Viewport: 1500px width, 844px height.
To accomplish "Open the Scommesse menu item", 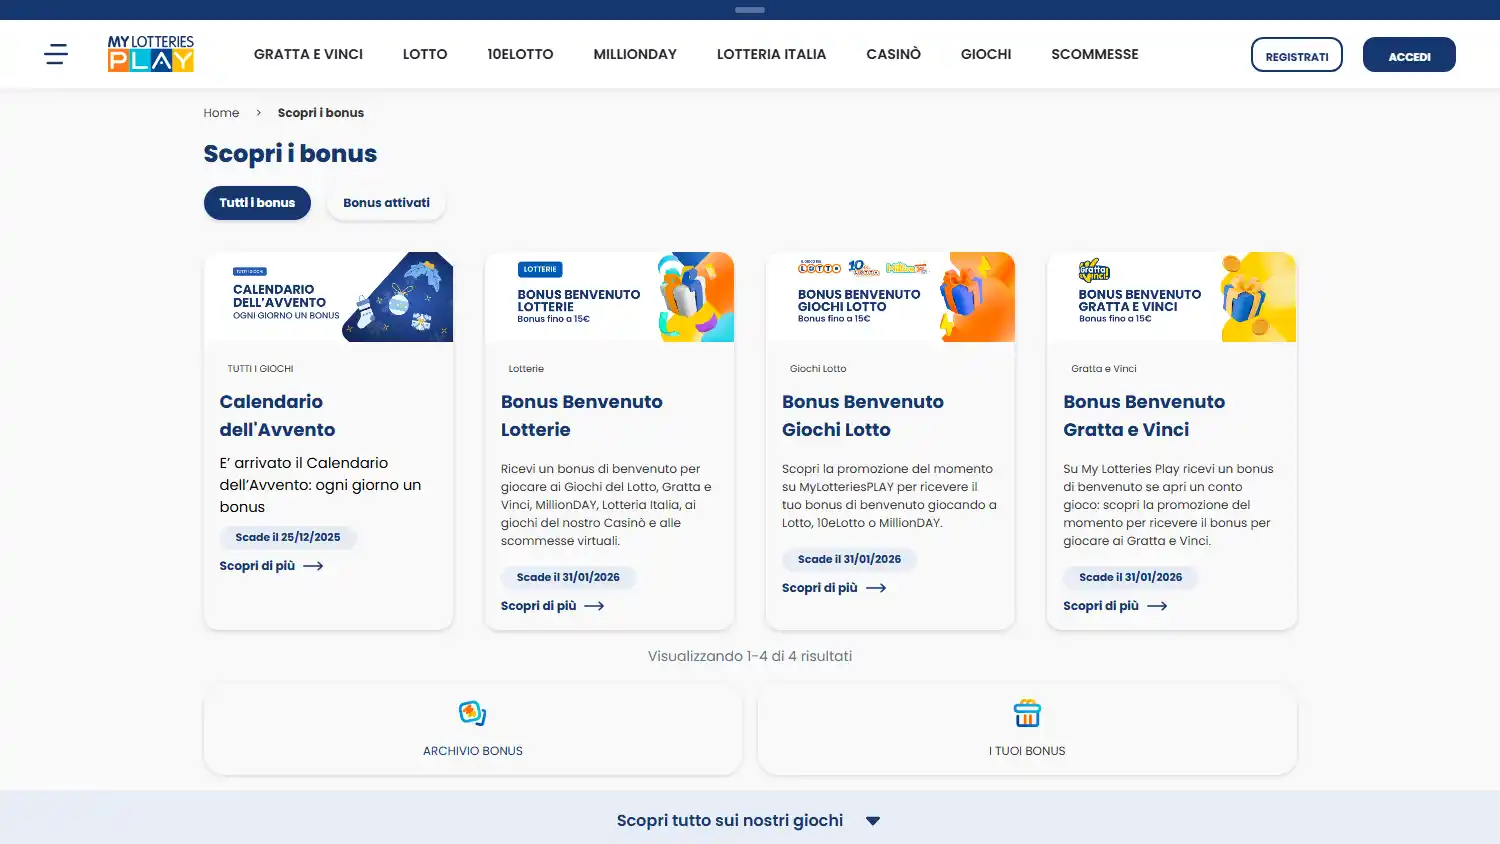I will coord(1095,54).
